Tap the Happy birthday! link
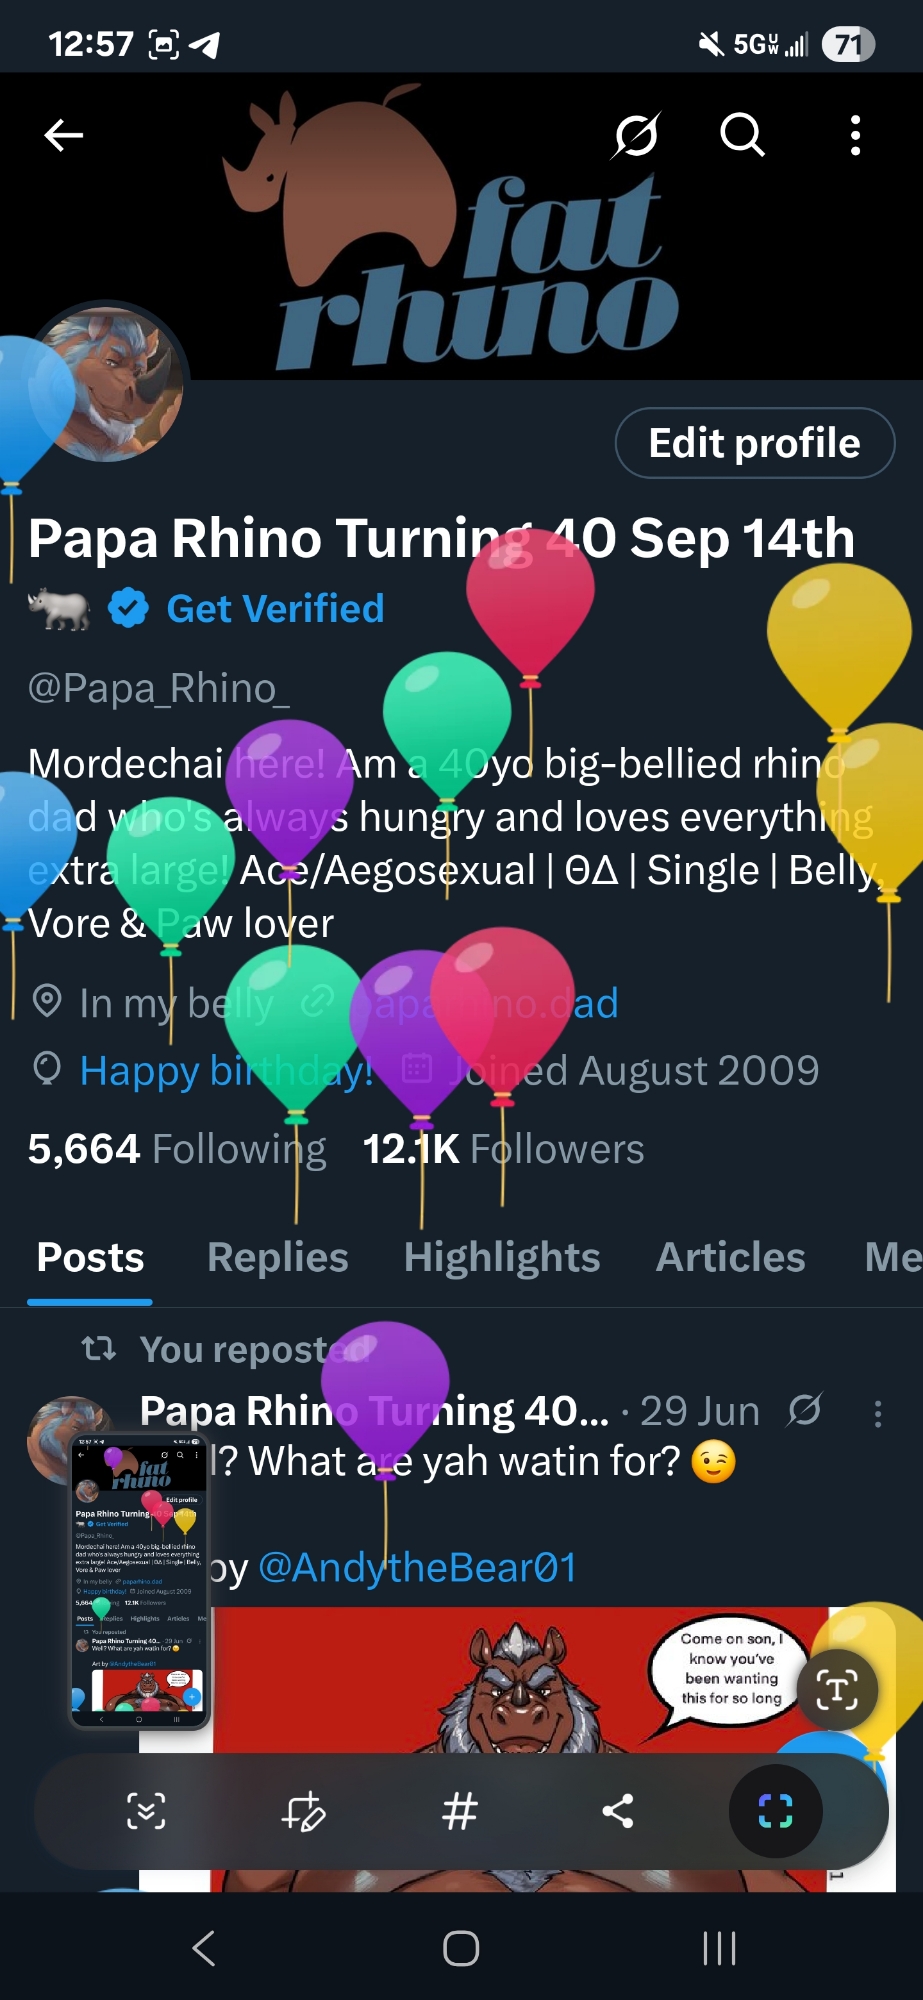 pyautogui.click(x=226, y=1071)
